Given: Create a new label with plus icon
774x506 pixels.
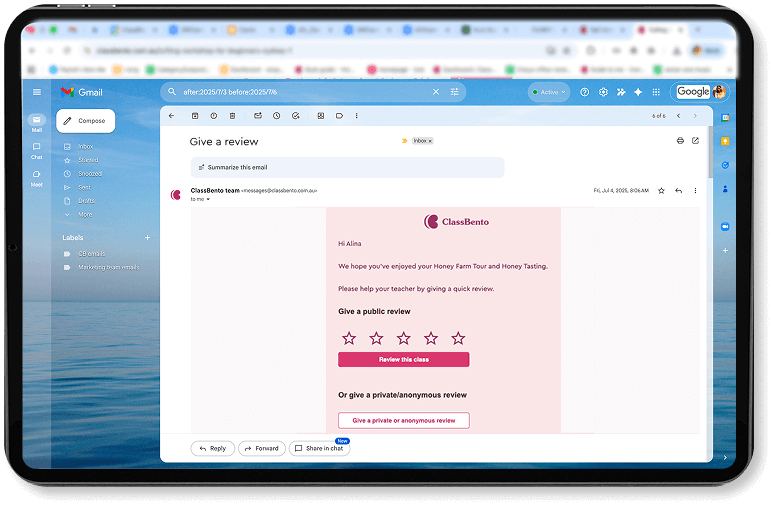Looking at the screenshot, I should tap(147, 237).
